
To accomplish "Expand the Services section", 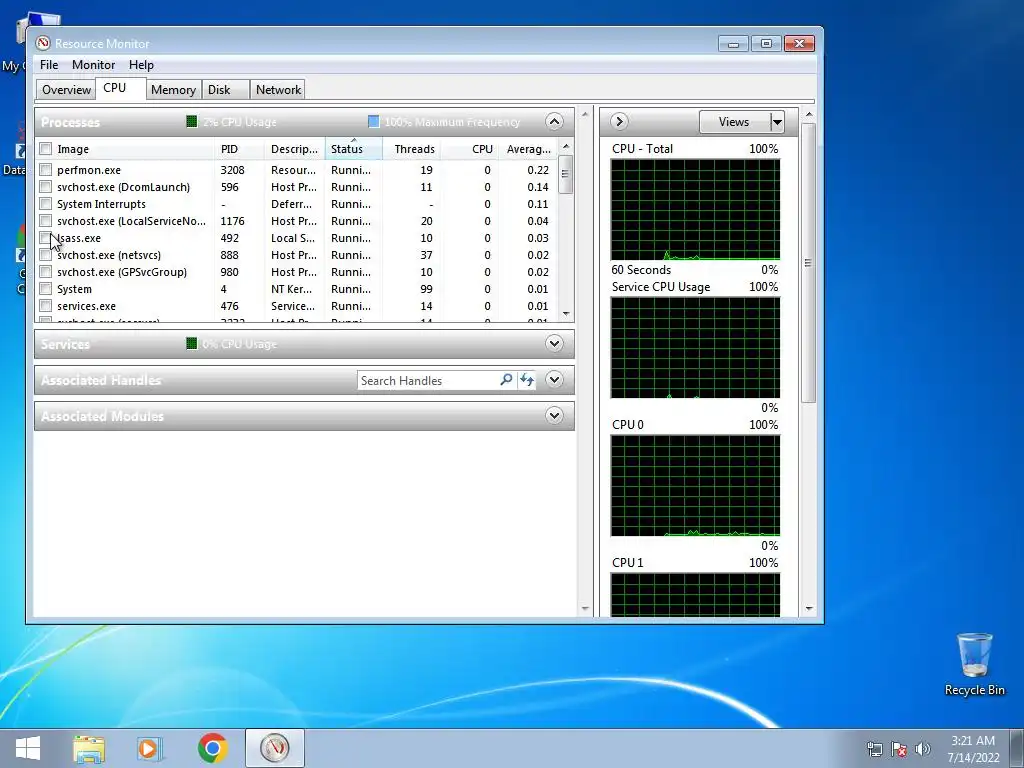I will [554, 344].
